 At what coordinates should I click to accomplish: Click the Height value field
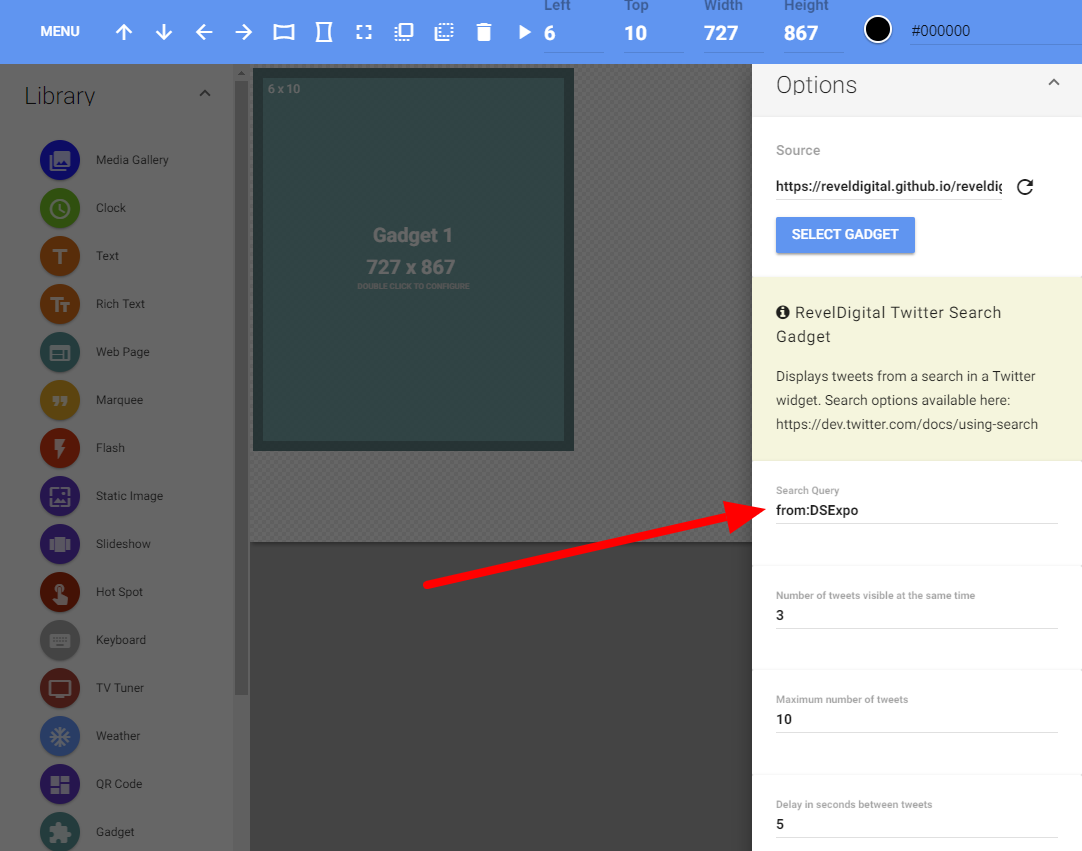(x=813, y=33)
